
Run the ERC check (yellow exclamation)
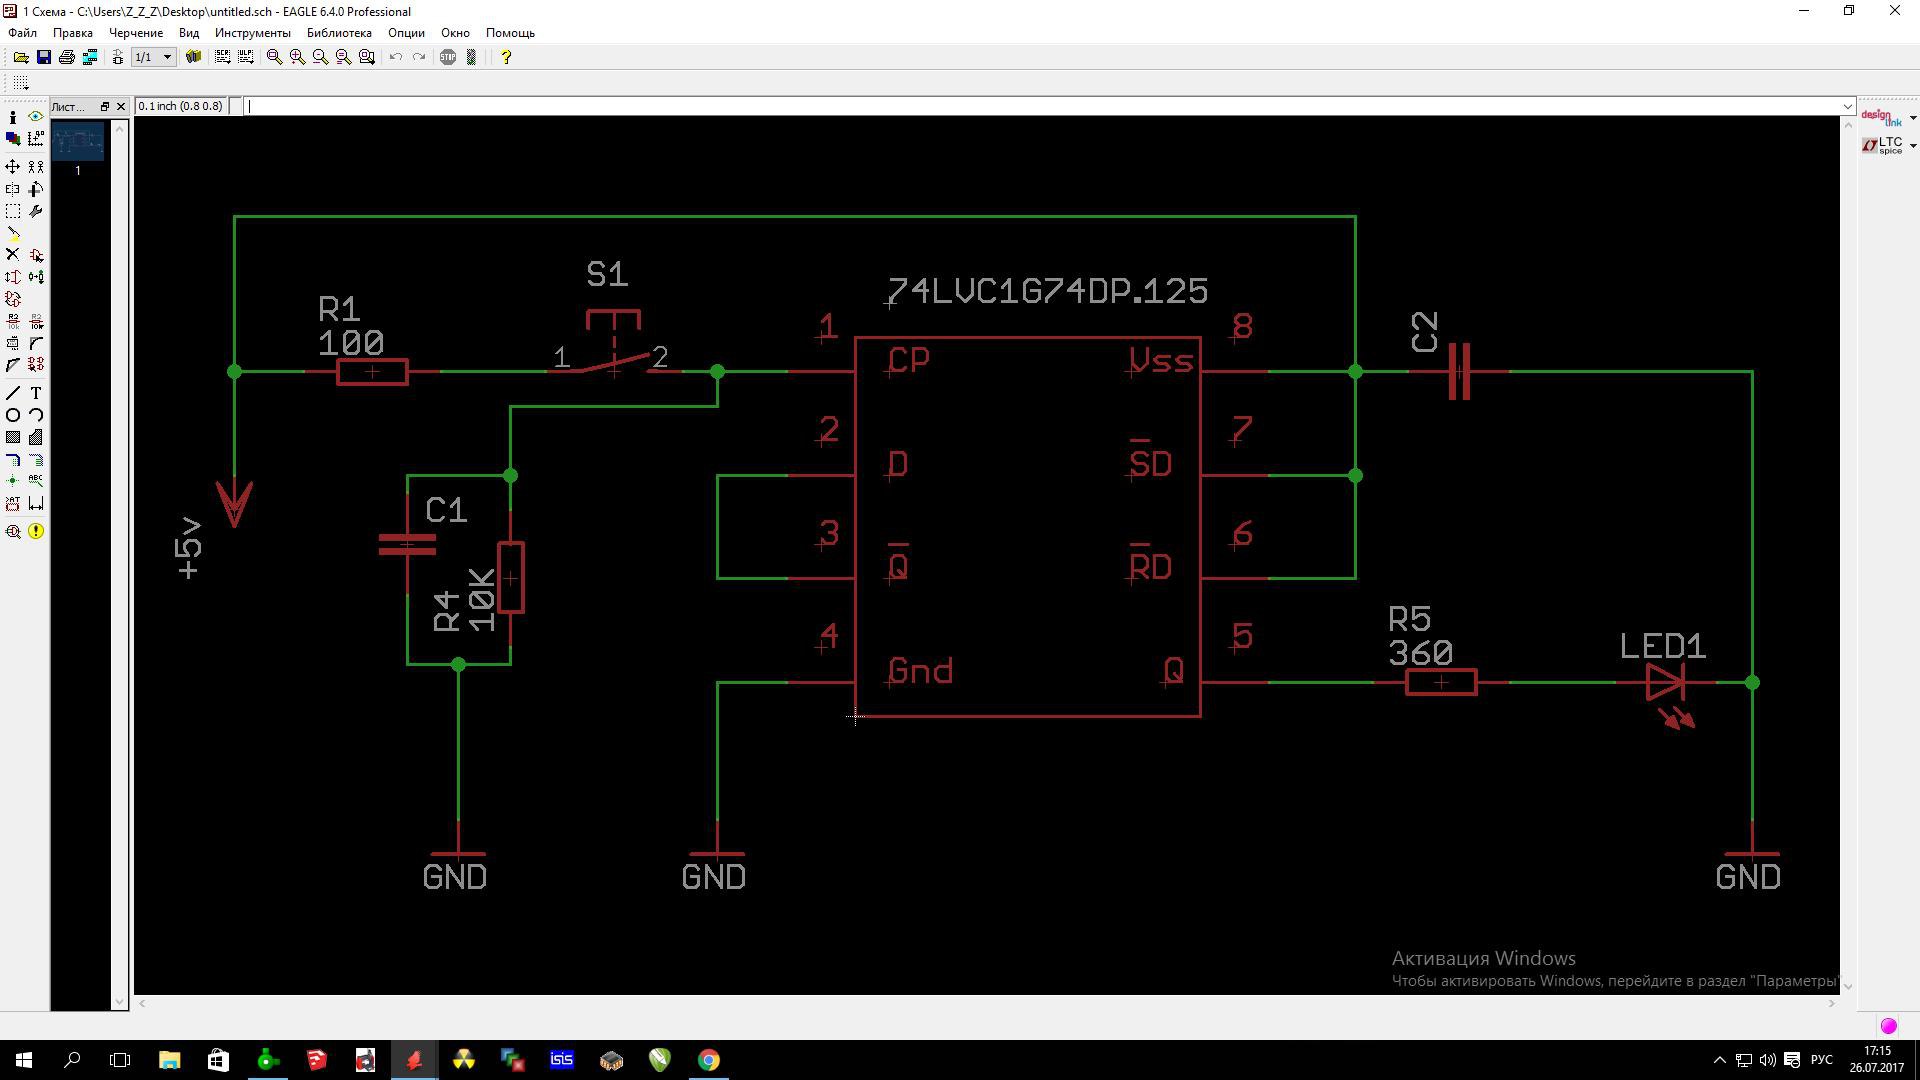tap(36, 531)
